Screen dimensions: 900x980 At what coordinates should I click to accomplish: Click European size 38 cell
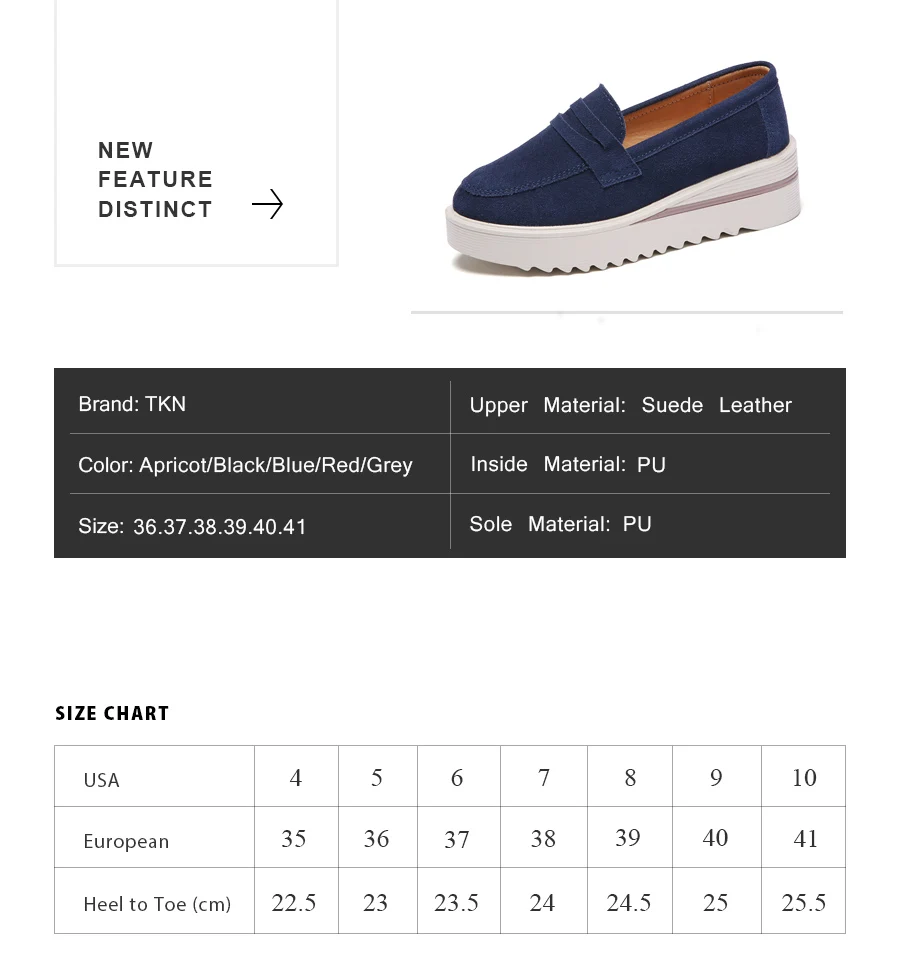click(x=544, y=838)
